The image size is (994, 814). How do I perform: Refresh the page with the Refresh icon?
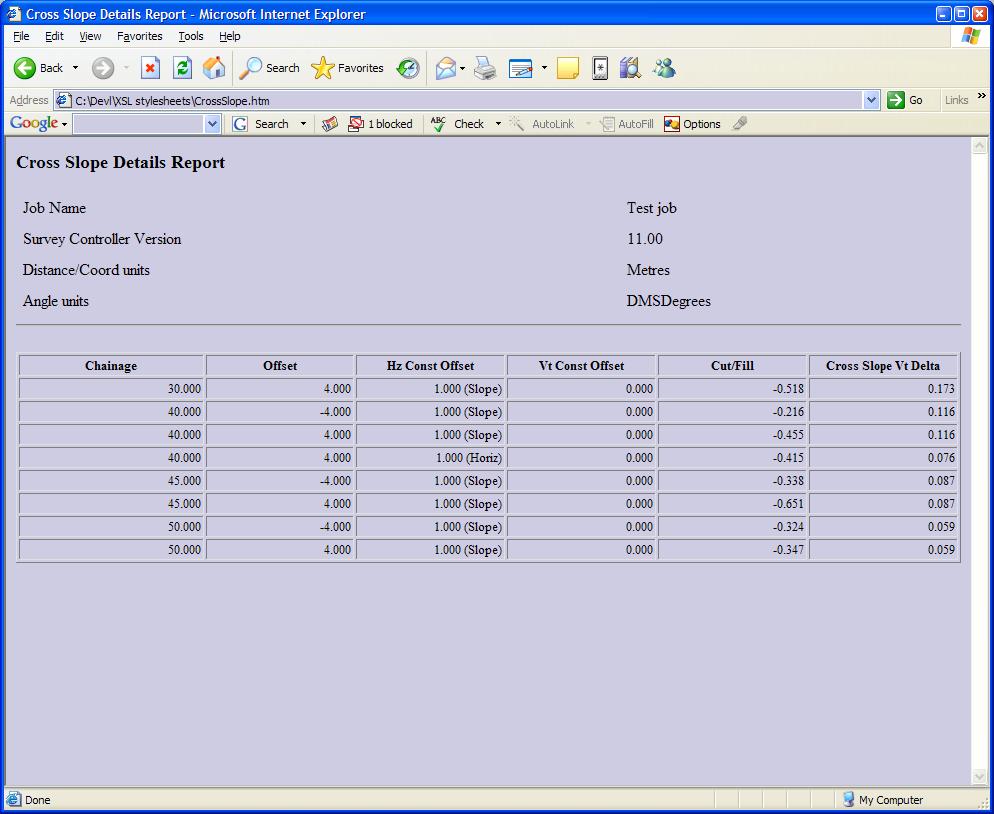point(182,68)
